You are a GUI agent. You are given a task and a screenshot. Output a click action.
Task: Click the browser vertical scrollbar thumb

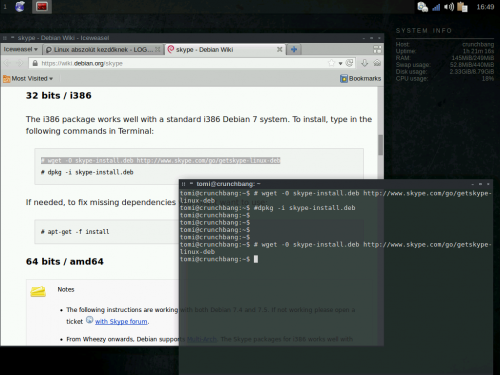point(380,145)
